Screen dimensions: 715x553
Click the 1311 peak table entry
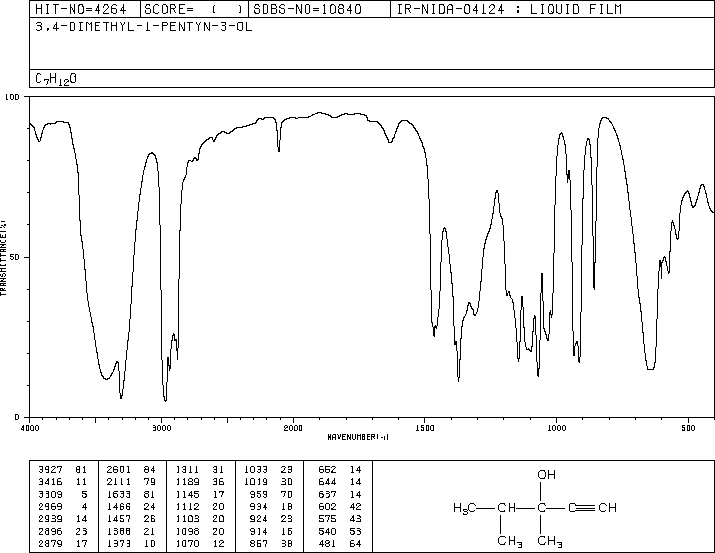[x=200, y=469]
